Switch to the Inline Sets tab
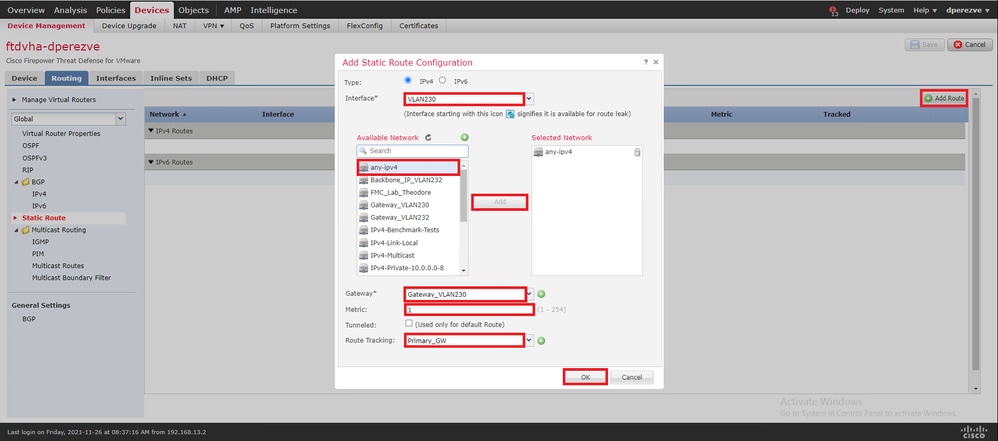998x441 pixels. (171, 78)
